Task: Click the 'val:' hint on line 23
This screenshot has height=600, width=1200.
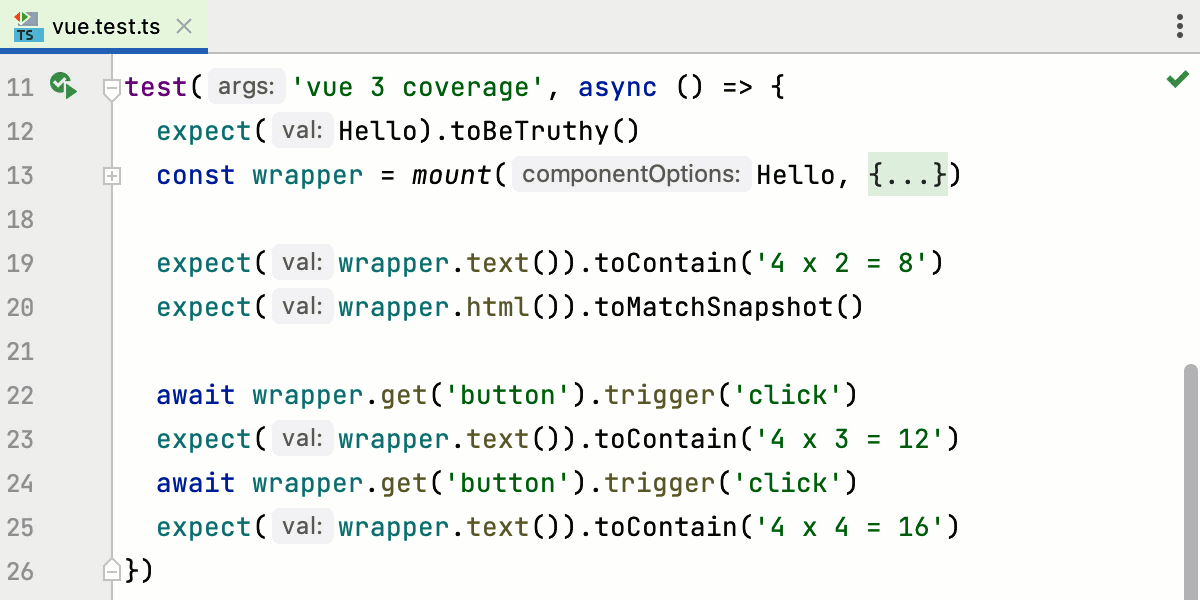Action: [x=302, y=438]
